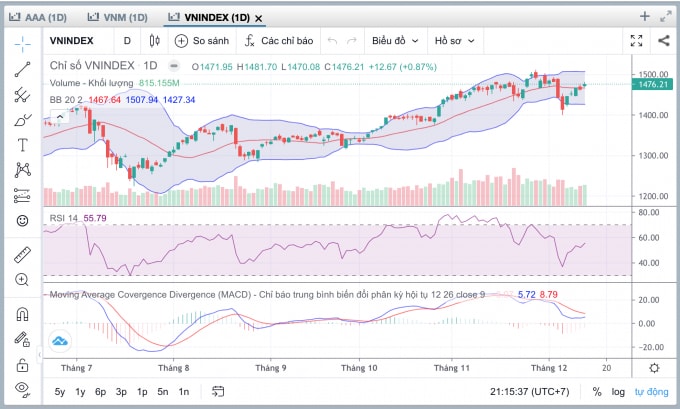Screen dimensions: 680x409
Task: Click the RSI 14 indicator legend
Action: point(64,218)
